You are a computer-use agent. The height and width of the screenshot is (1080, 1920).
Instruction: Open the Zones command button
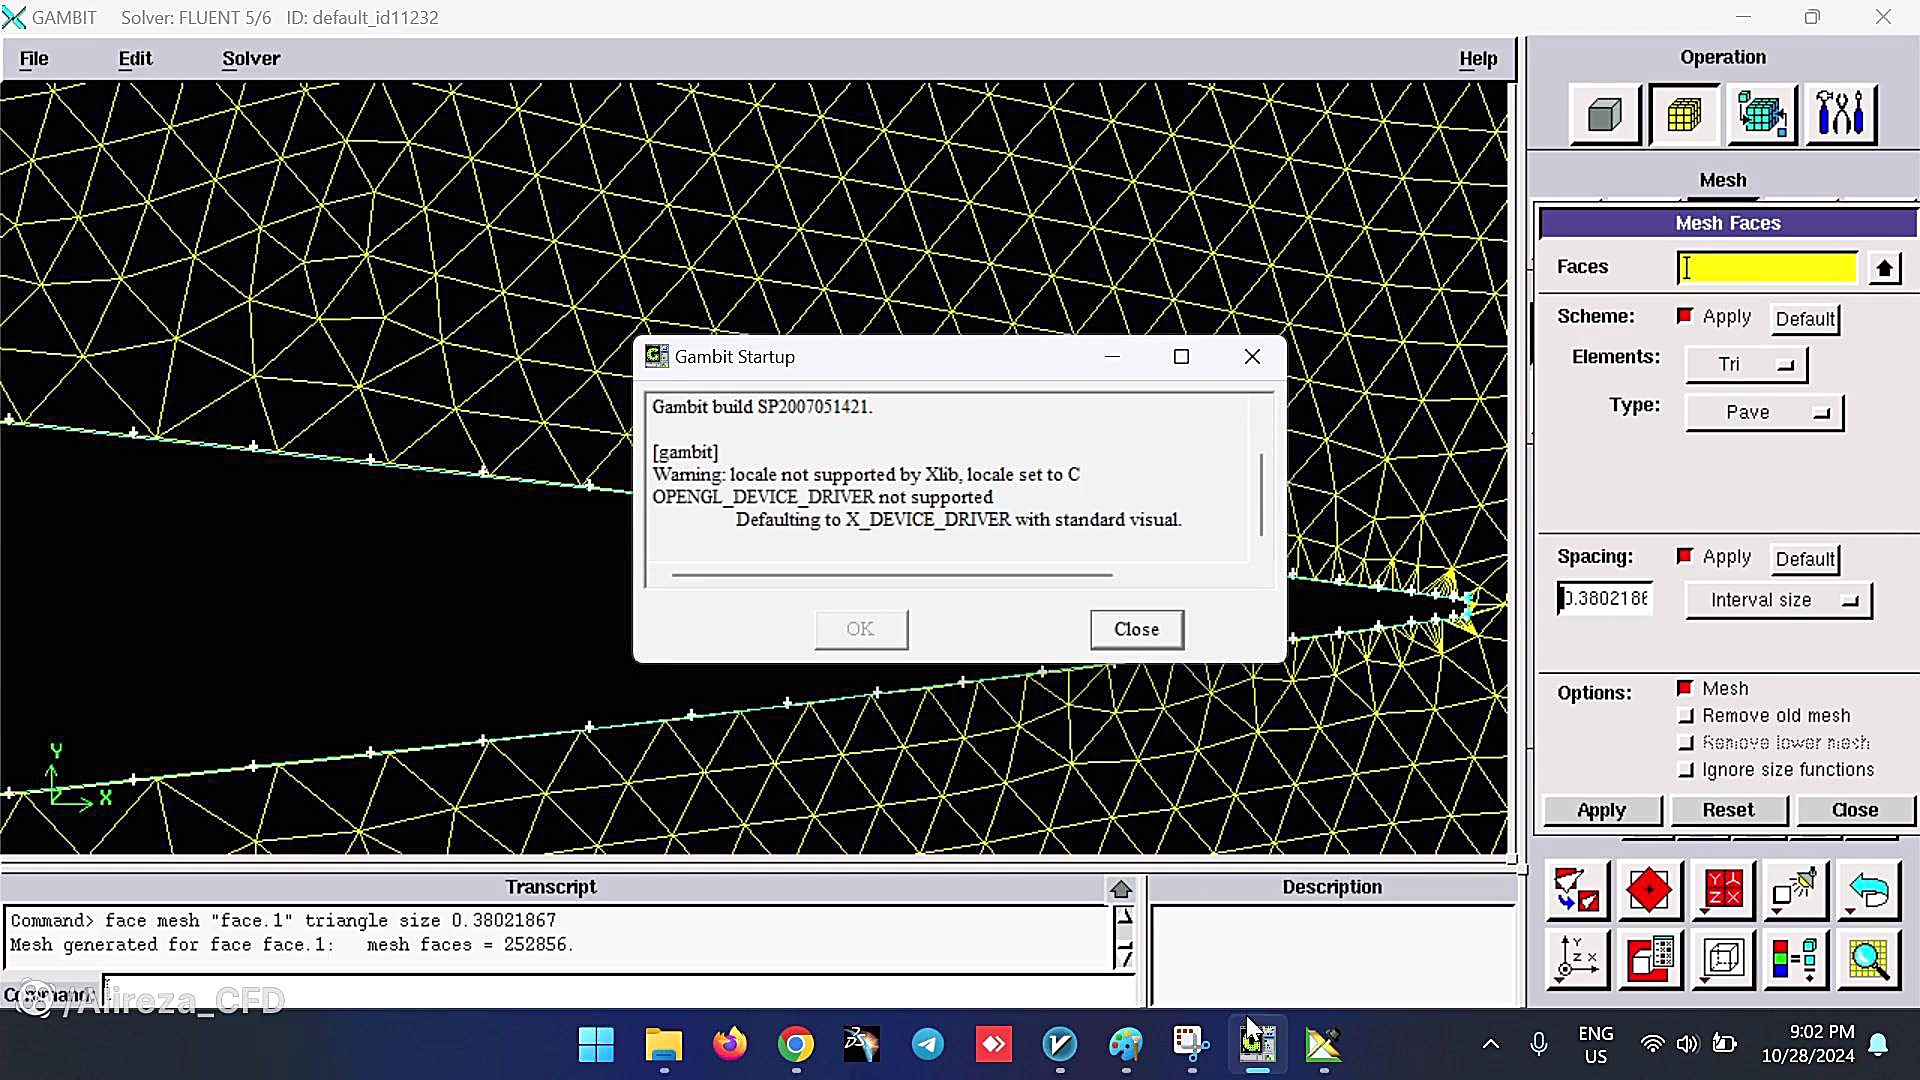1762,115
